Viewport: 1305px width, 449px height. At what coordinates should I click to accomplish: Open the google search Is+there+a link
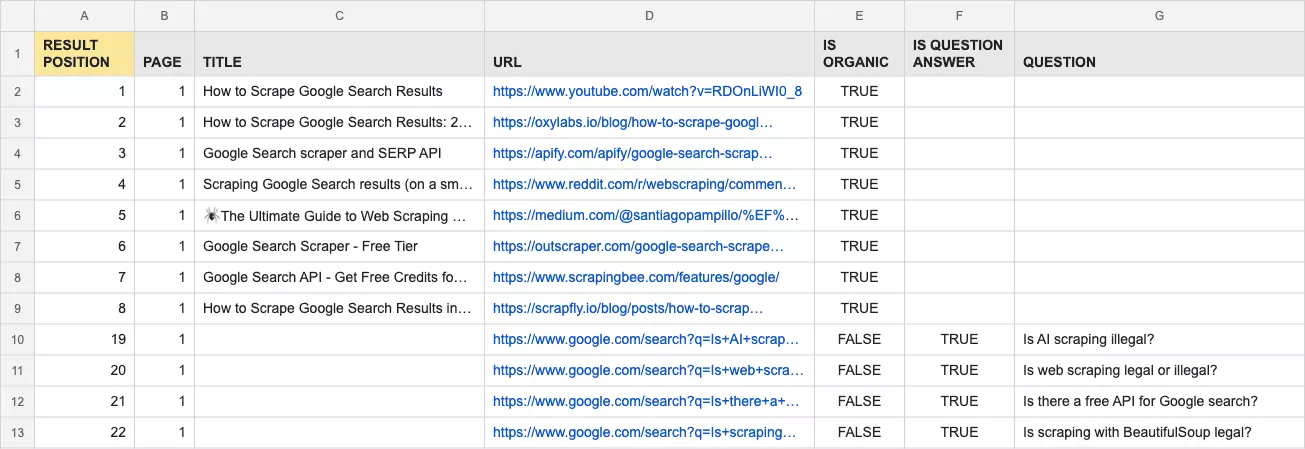click(646, 401)
